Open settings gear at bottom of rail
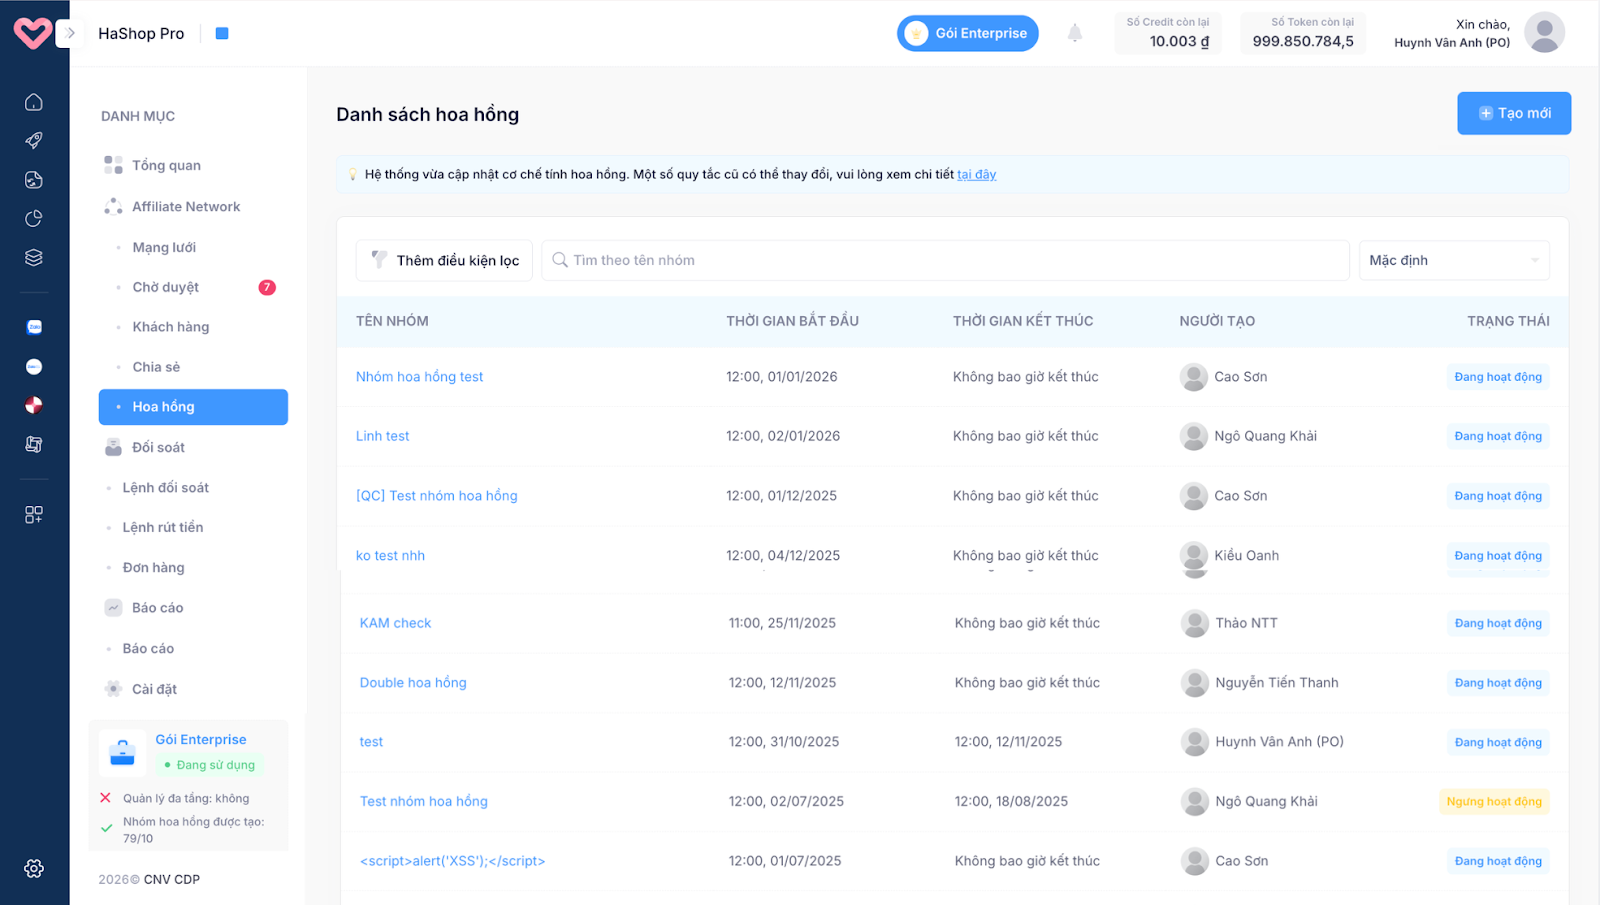The width and height of the screenshot is (1600, 905). tap(34, 868)
